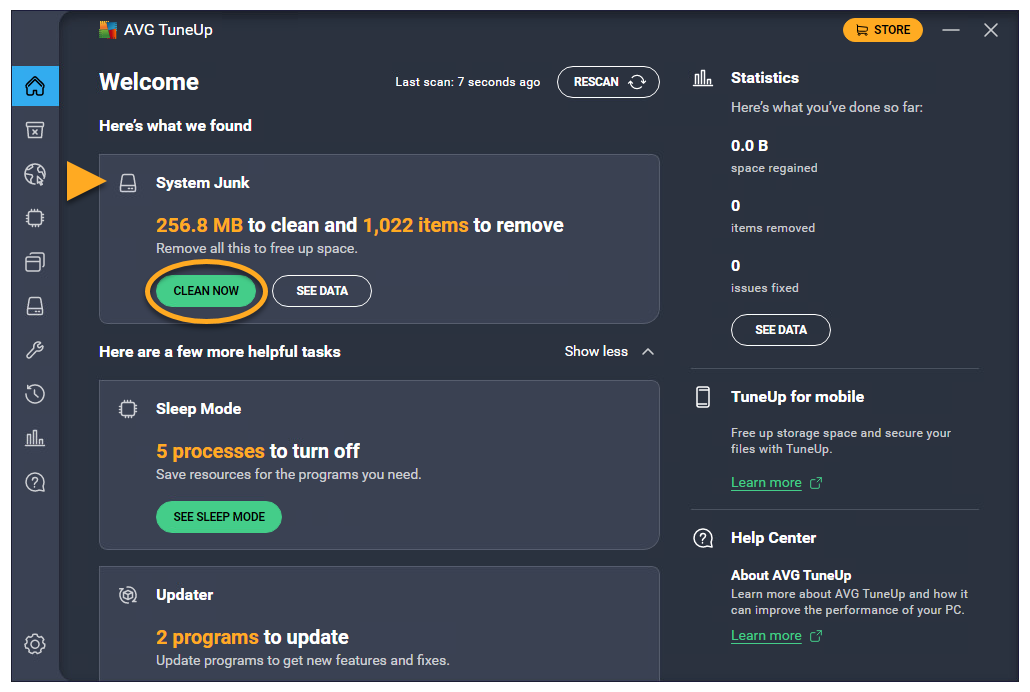Open Settings gear at sidebar bottom
Image resolution: width=1030 pixels, height=692 pixels.
pos(35,644)
